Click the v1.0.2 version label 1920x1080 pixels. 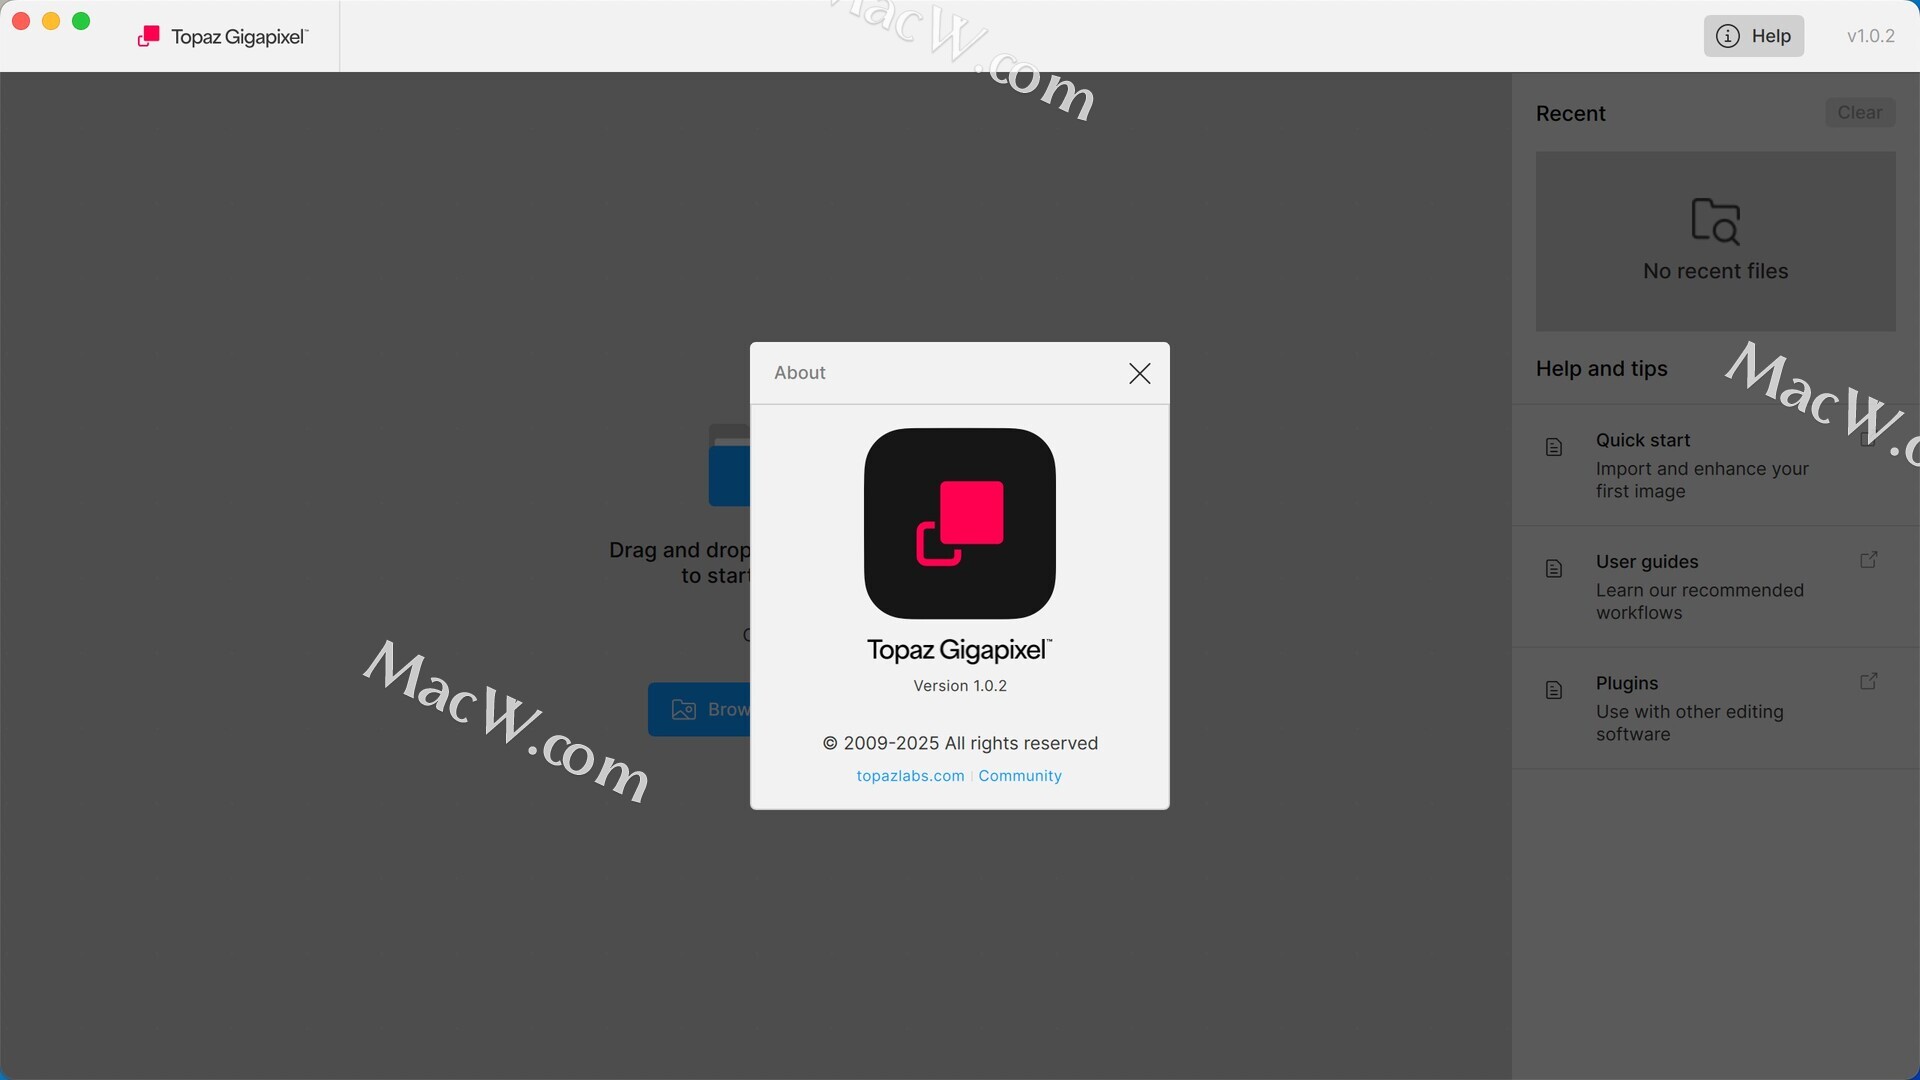[x=1870, y=36]
